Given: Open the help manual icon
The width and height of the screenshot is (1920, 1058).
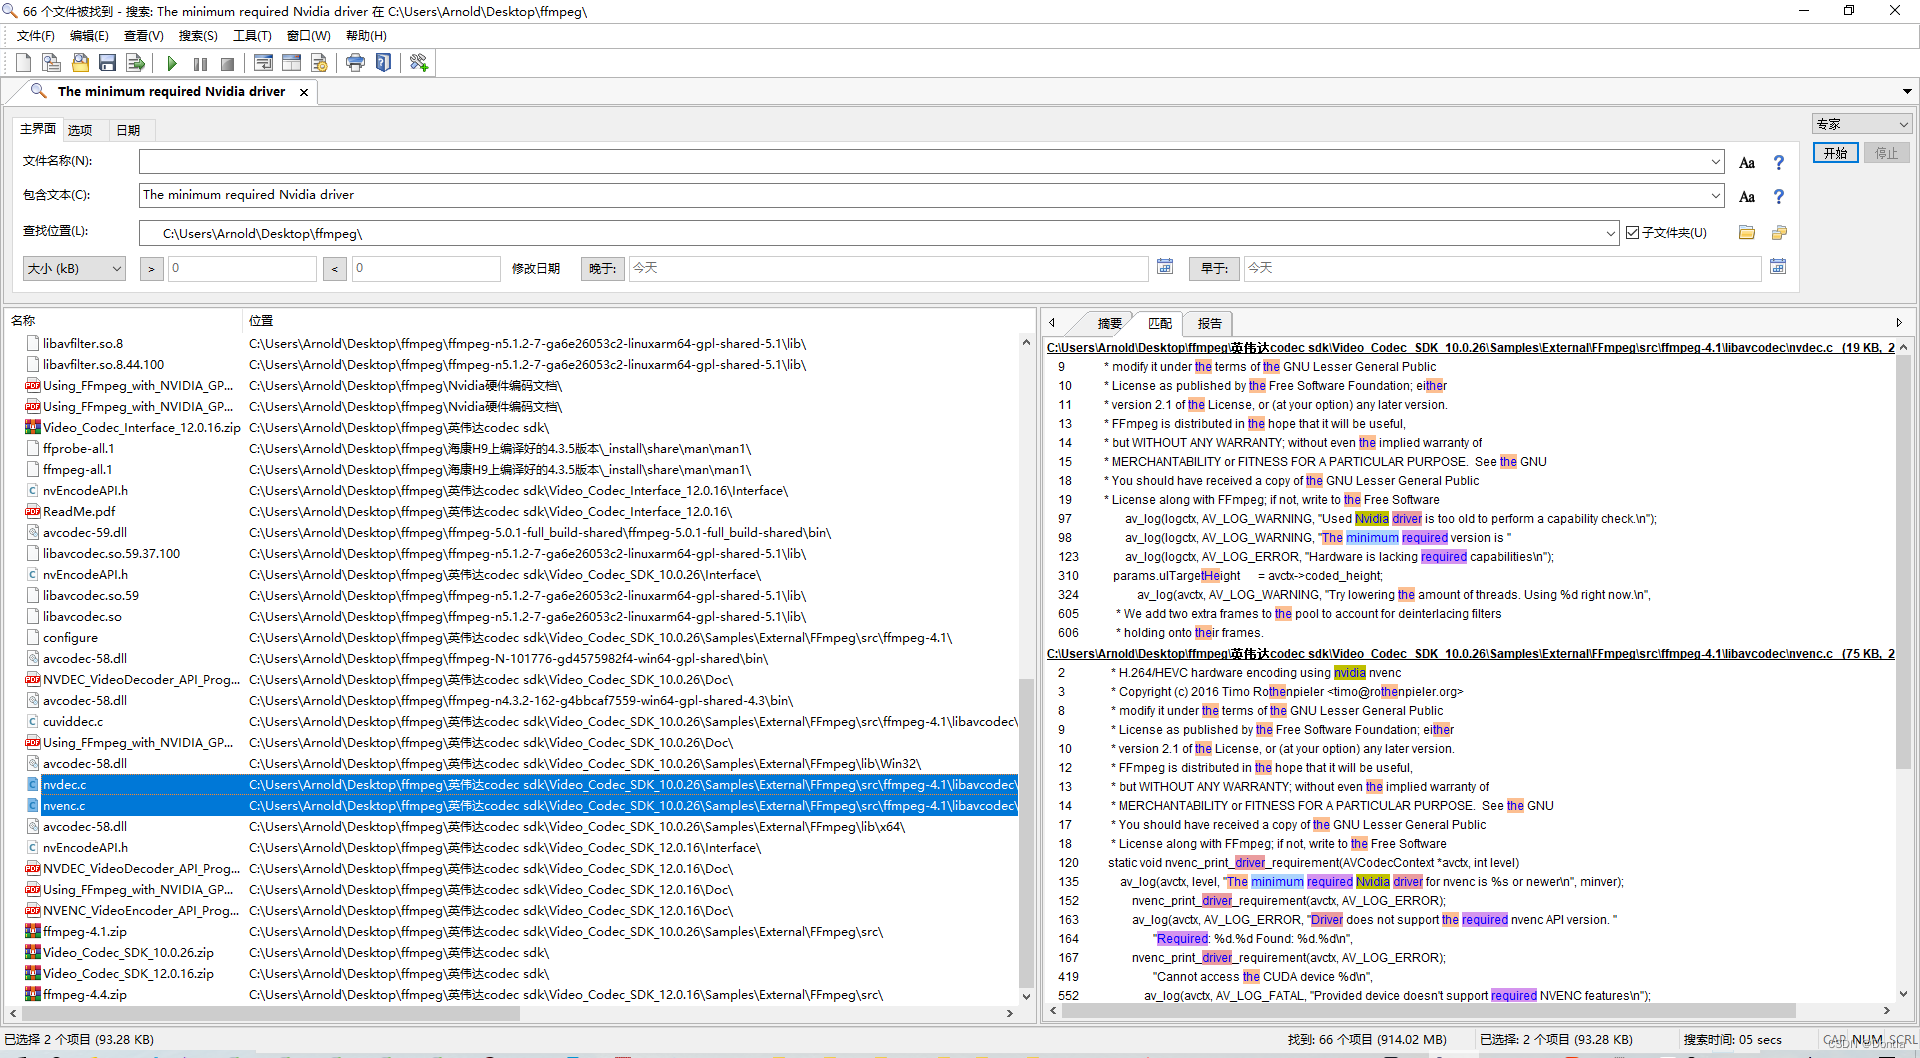Looking at the screenshot, I should coord(384,62).
